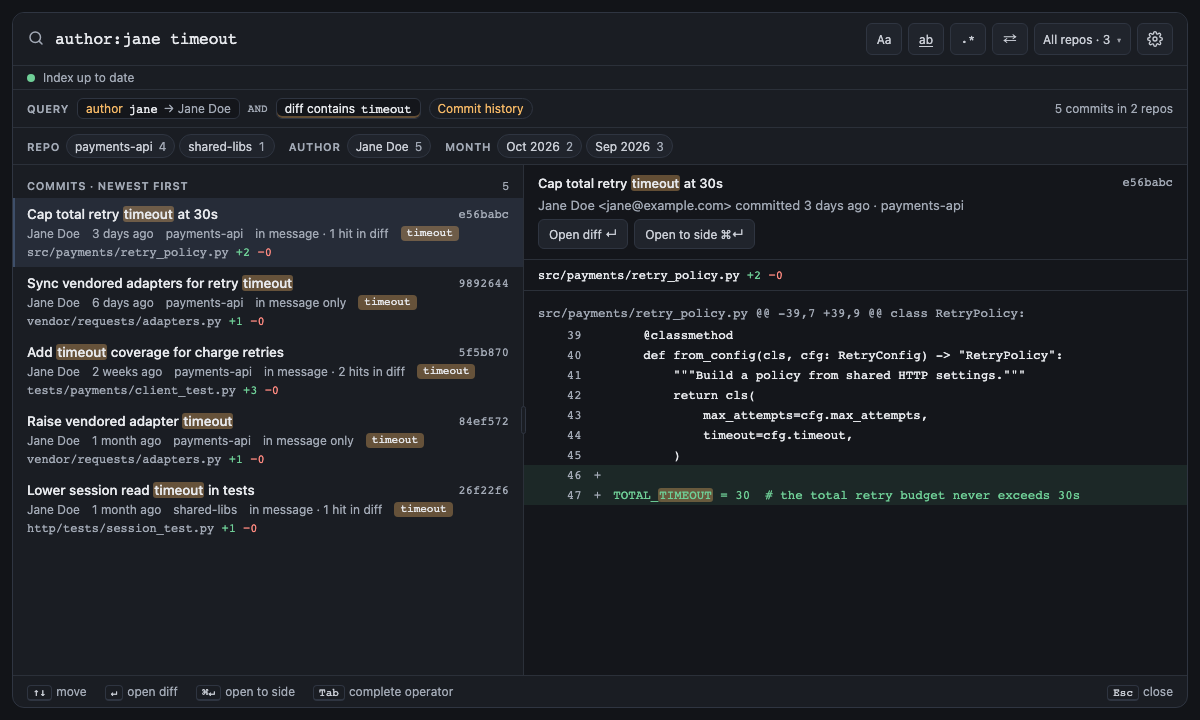
Task: Click the Open to side button
Action: pos(694,234)
